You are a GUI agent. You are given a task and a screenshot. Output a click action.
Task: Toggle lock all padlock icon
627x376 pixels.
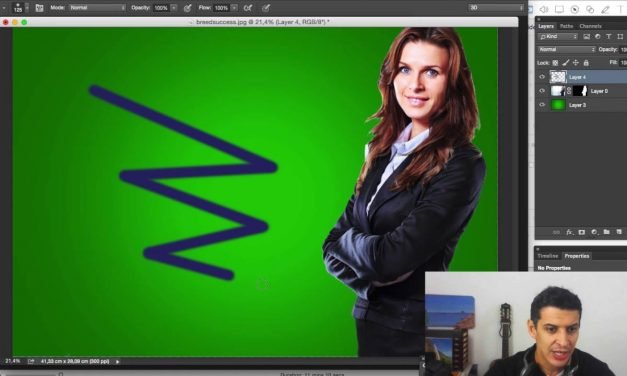(586, 63)
